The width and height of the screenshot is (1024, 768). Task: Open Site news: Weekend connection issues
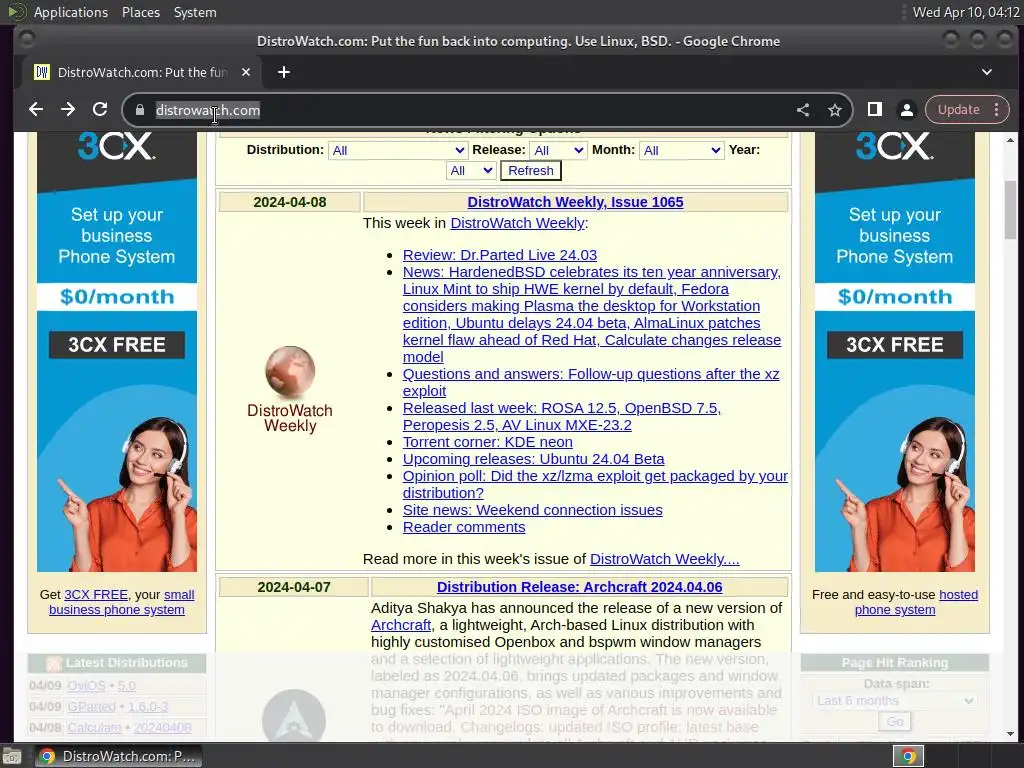pyautogui.click(x=532, y=510)
